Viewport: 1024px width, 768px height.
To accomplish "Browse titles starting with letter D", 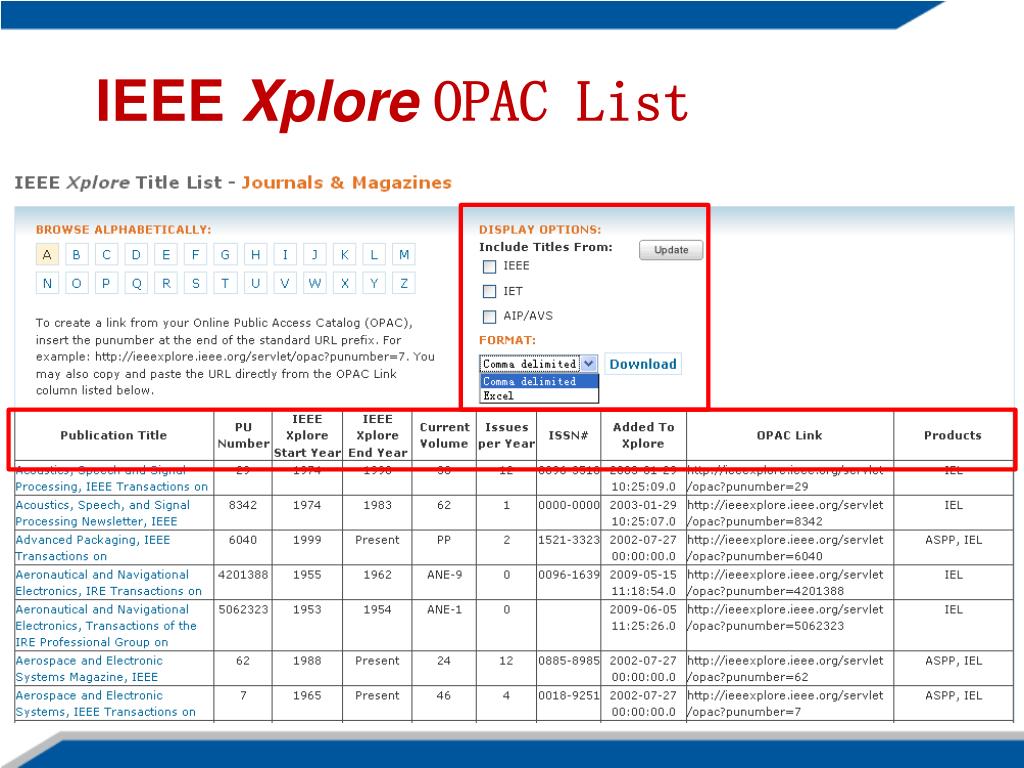I will point(136,255).
